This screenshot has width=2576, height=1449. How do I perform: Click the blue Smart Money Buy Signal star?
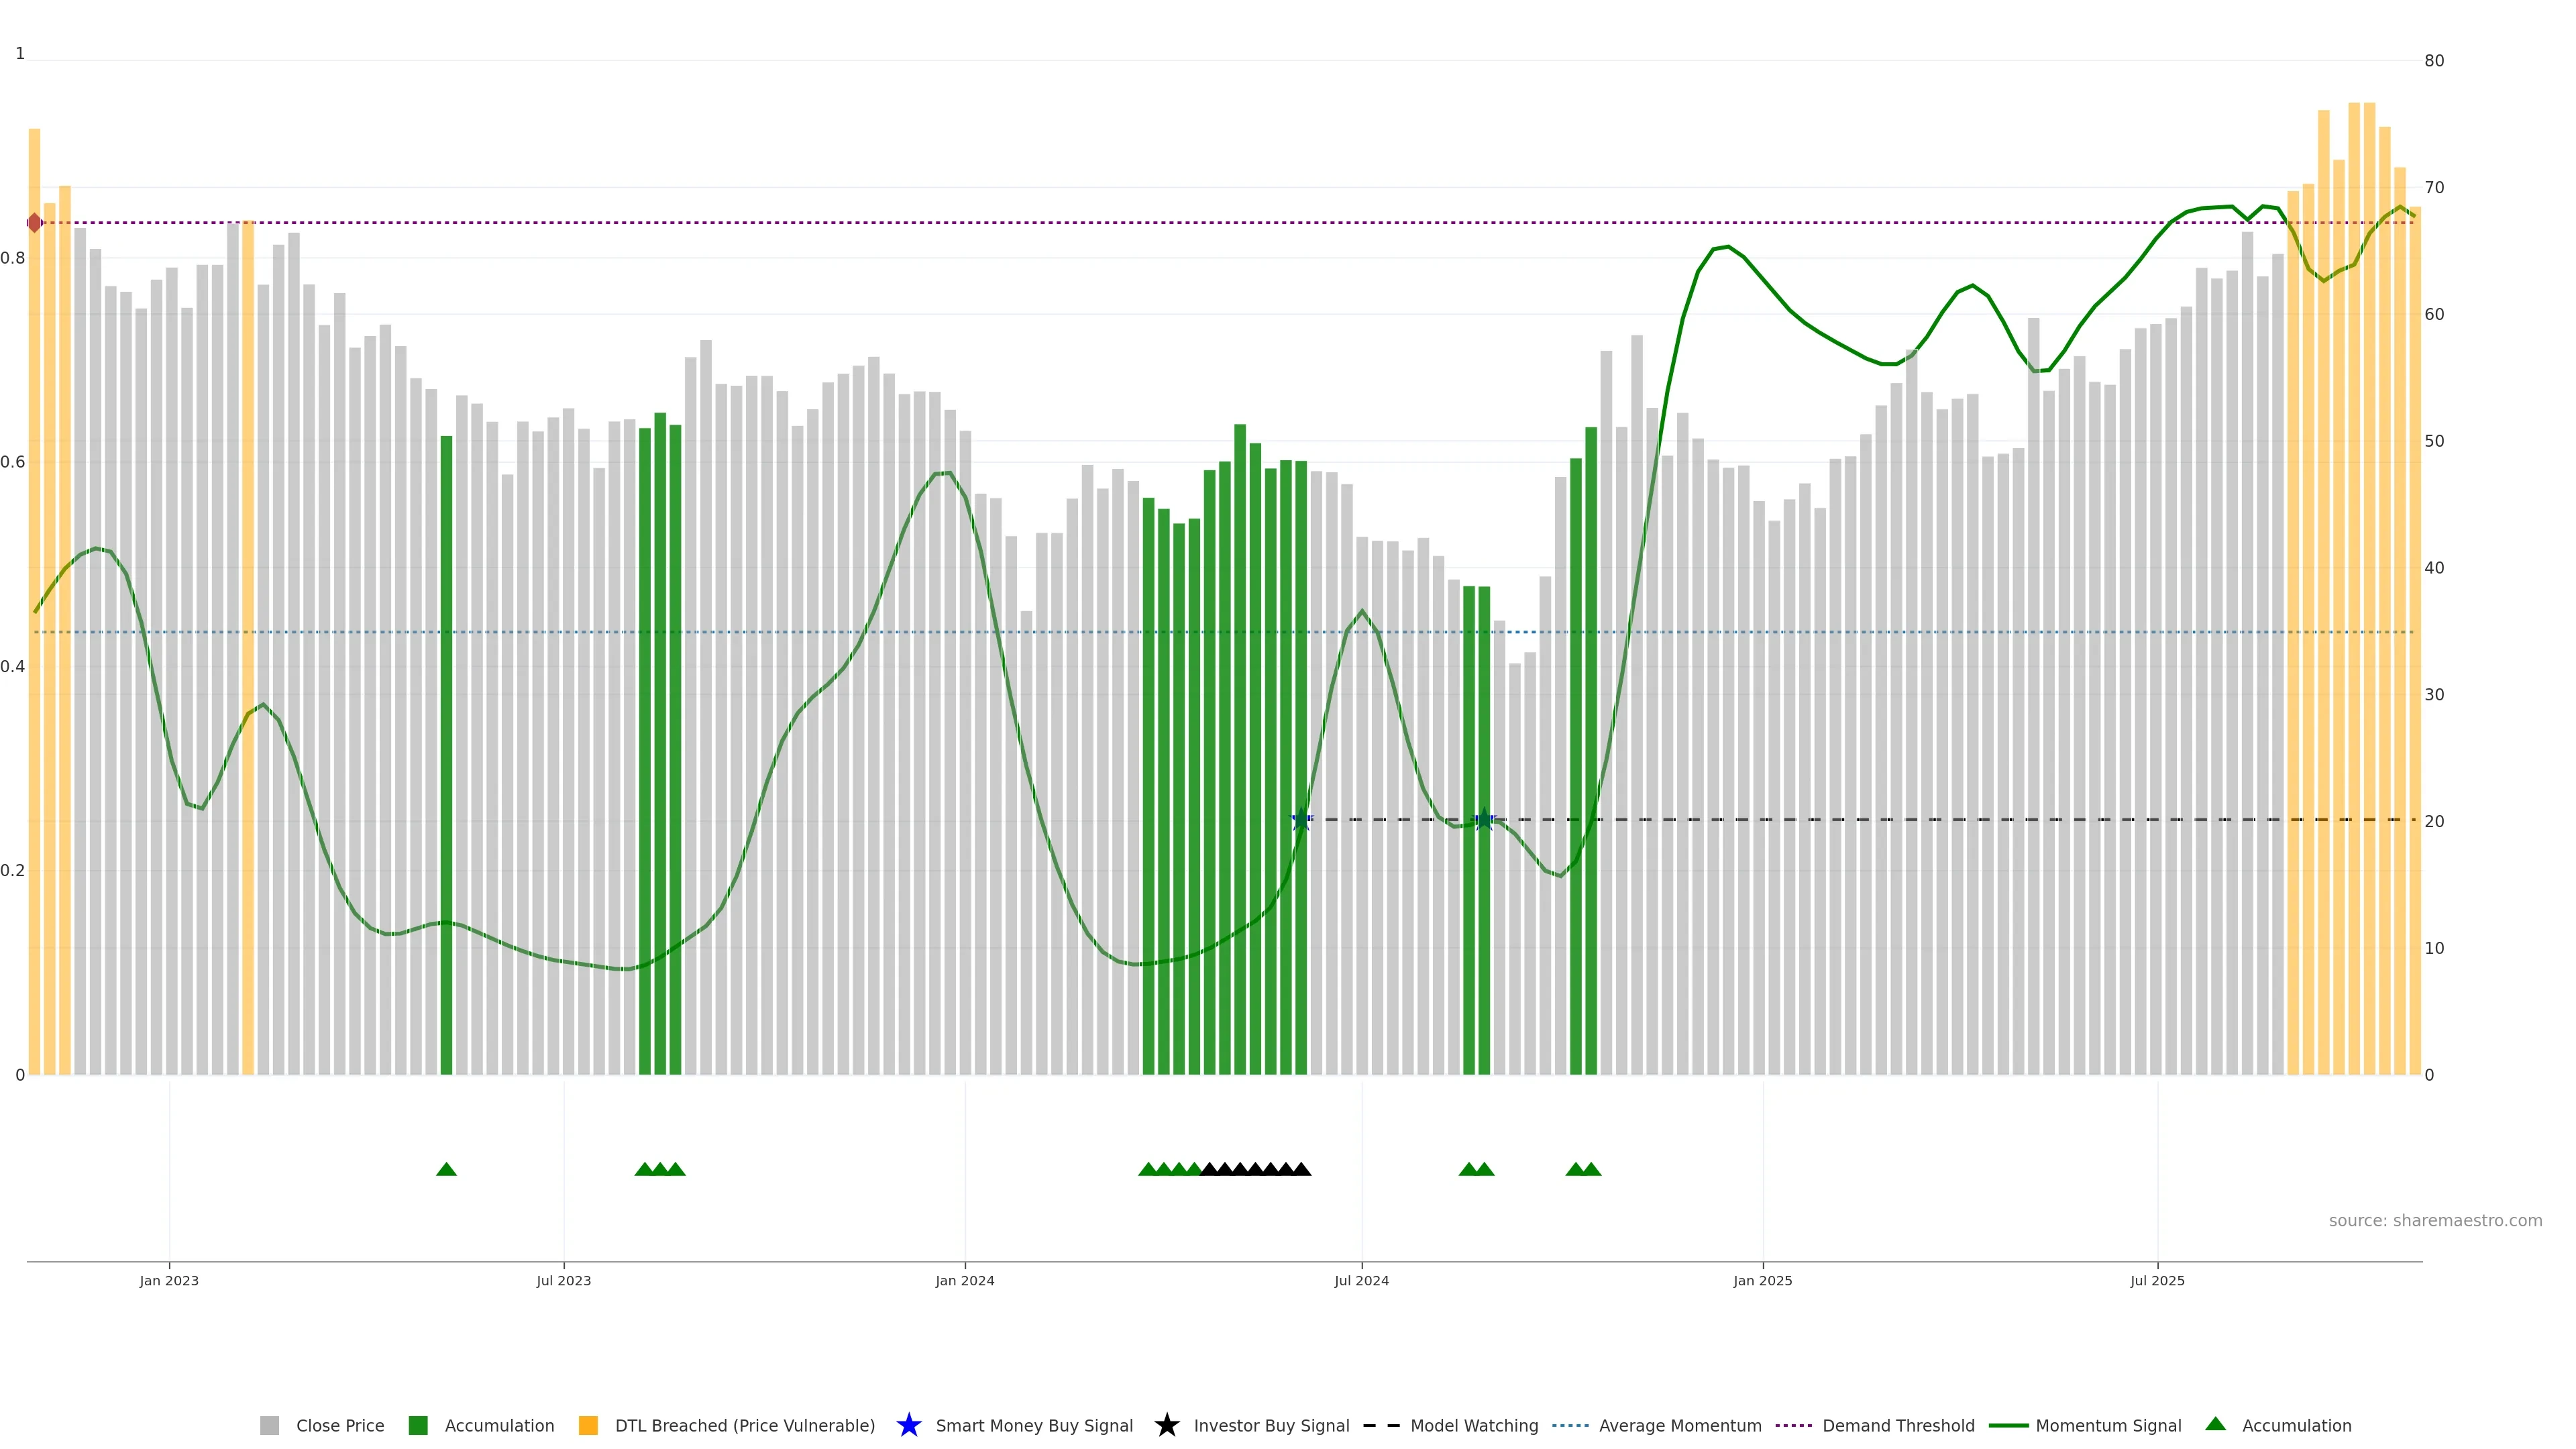pos(908,1426)
